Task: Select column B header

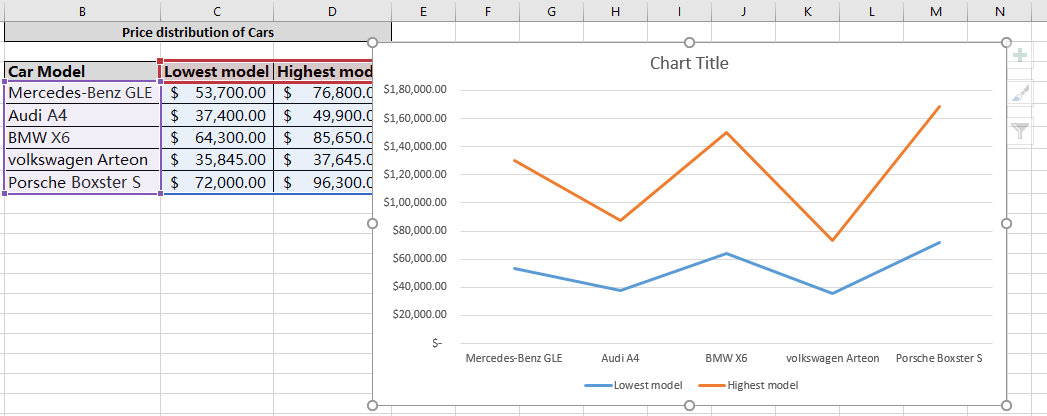Action: tap(82, 11)
